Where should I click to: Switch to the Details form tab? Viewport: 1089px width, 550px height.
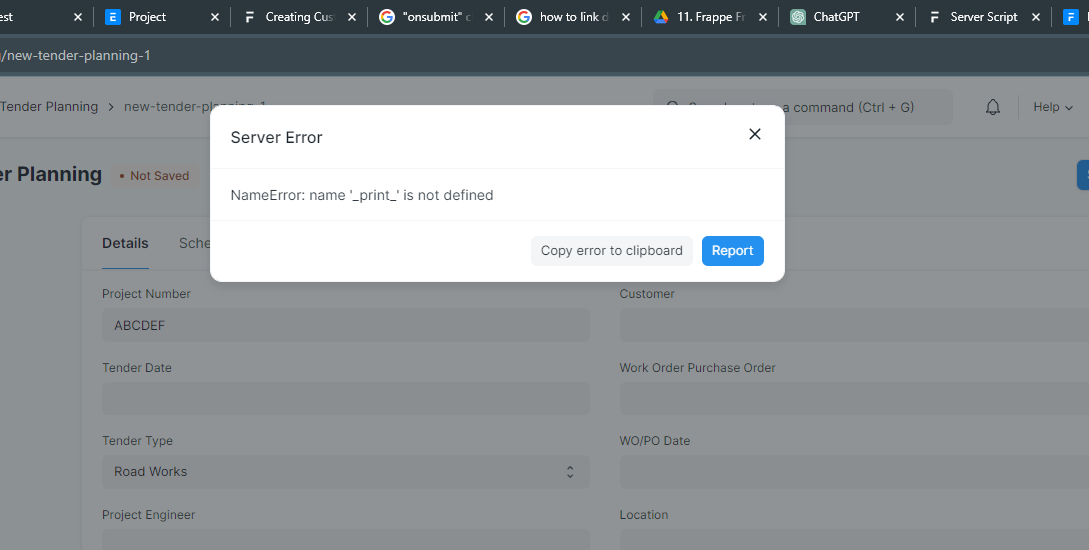pyautogui.click(x=125, y=243)
